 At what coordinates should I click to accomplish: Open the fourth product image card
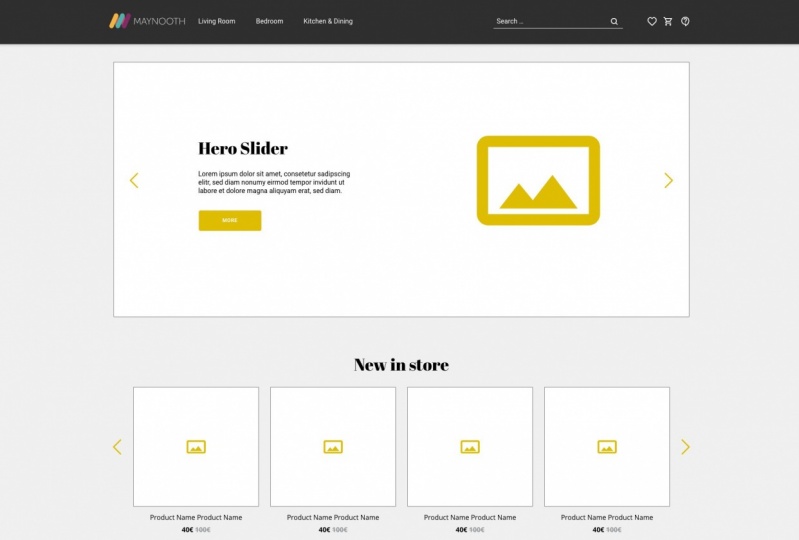pos(607,447)
